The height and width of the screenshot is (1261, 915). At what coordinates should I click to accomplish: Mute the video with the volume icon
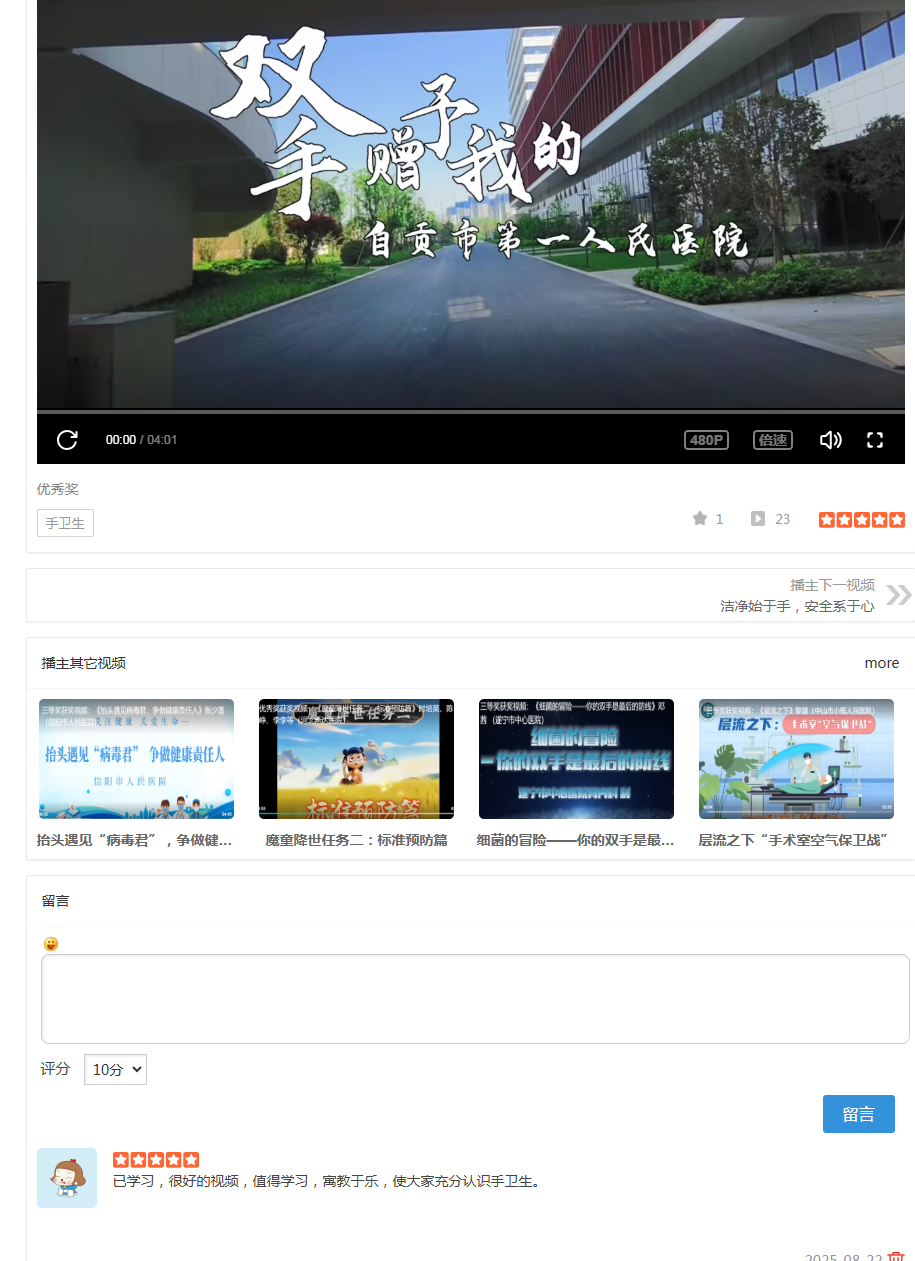click(x=830, y=440)
